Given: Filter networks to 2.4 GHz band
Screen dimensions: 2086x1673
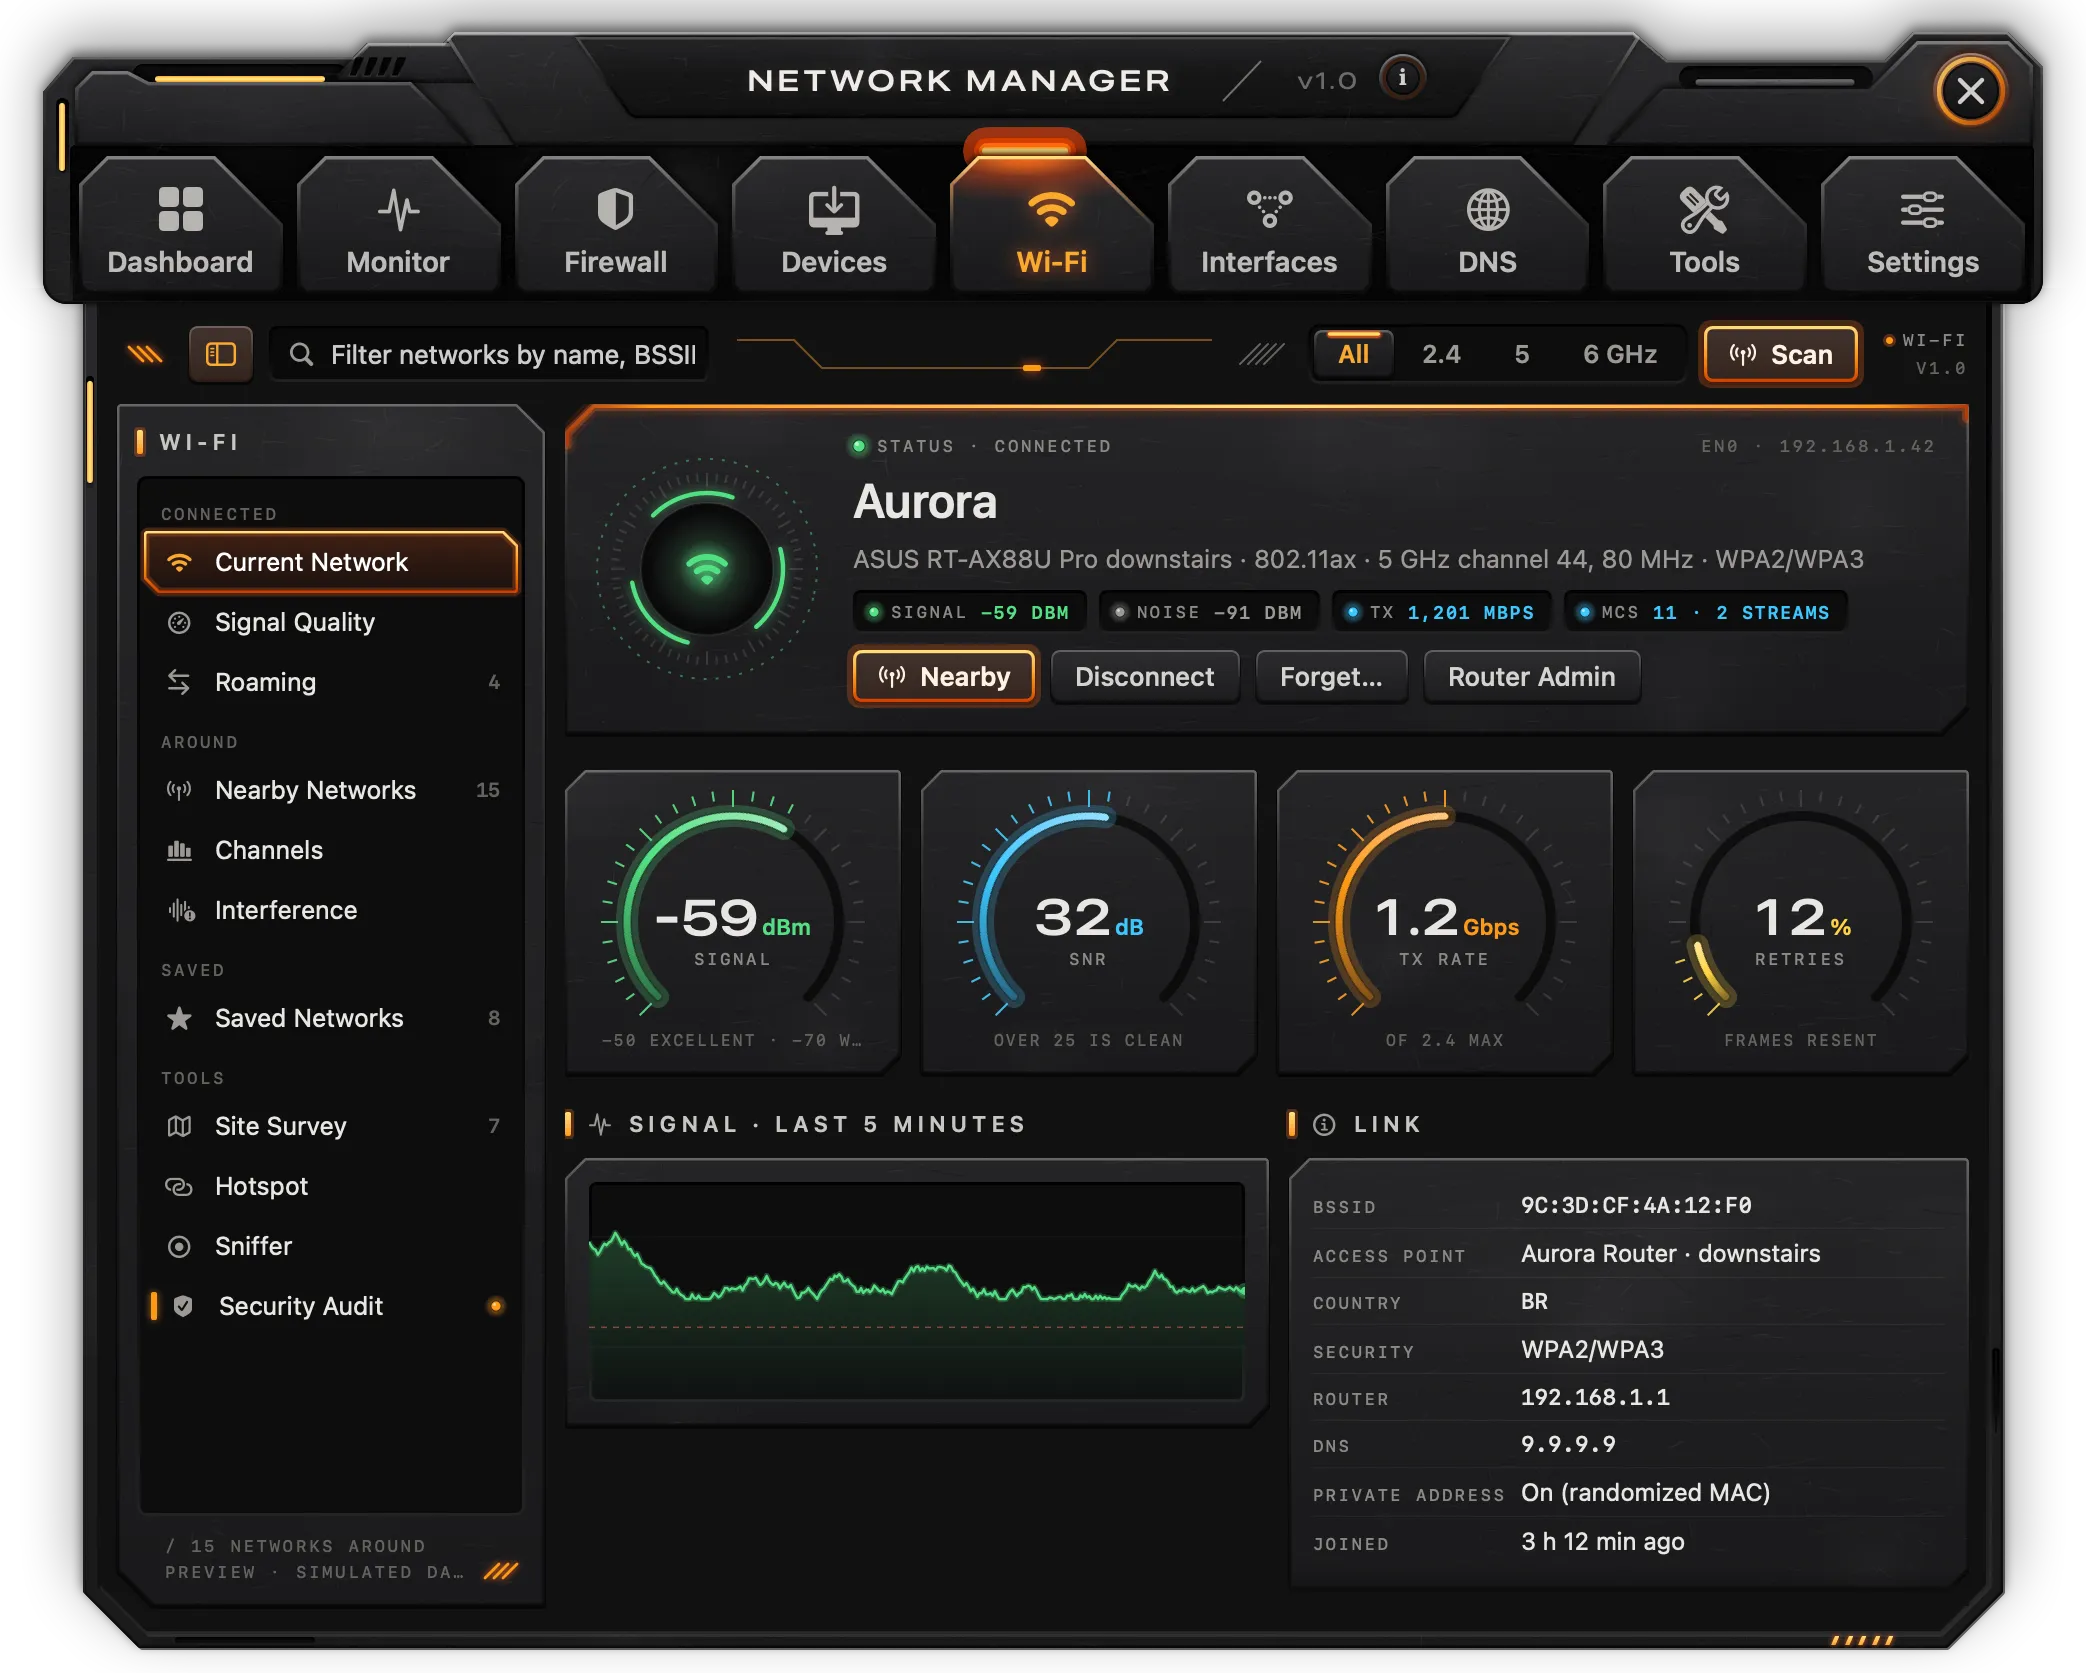Looking at the screenshot, I should tap(1441, 354).
